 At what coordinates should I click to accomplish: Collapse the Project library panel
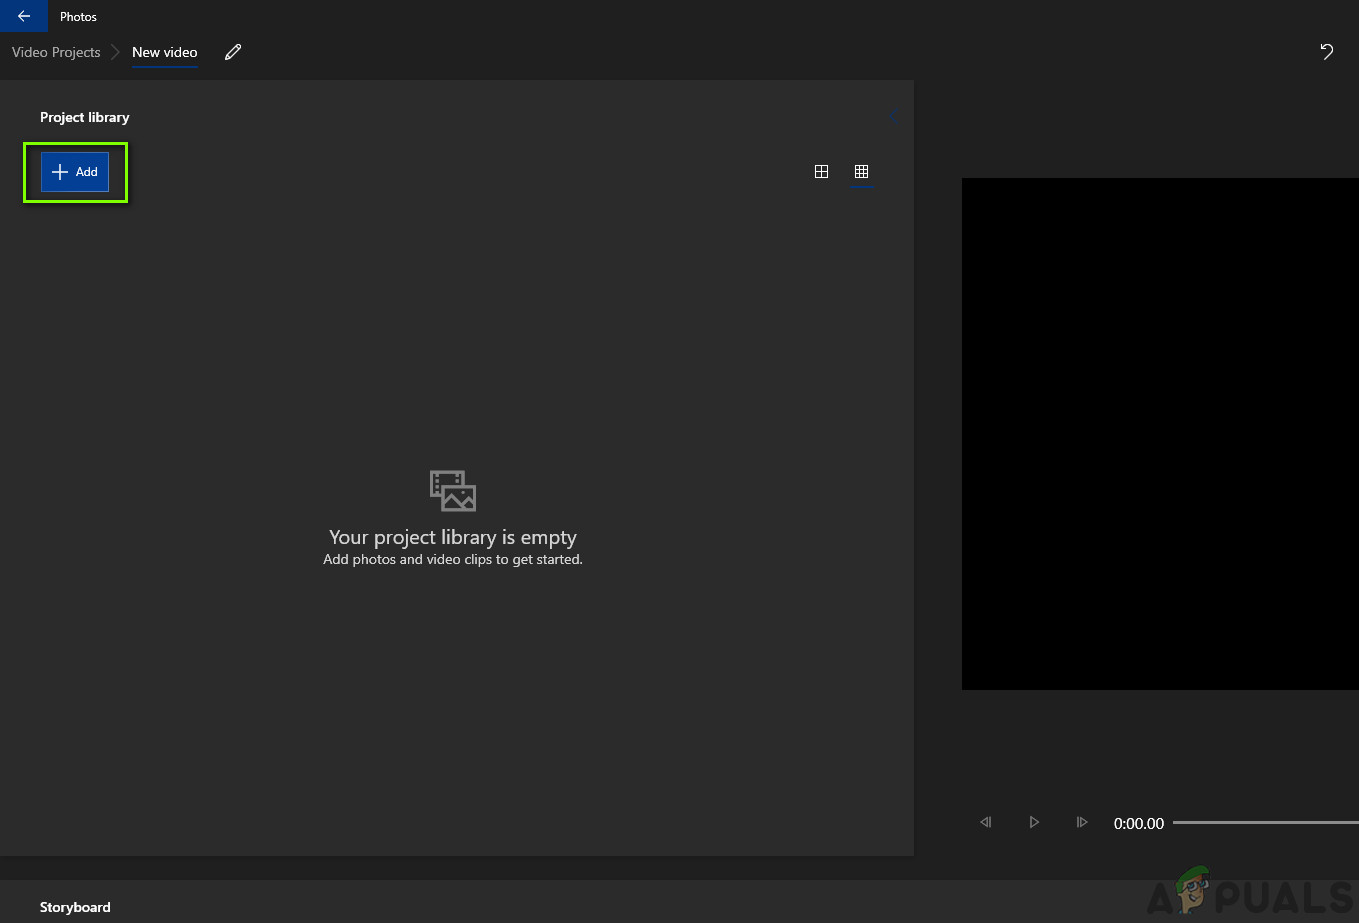pos(893,117)
